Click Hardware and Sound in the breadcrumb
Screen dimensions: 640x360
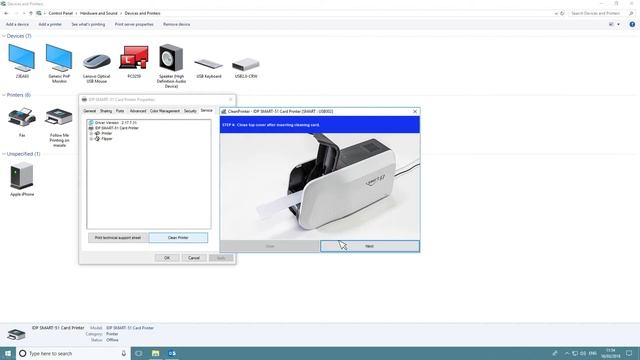[99, 13]
